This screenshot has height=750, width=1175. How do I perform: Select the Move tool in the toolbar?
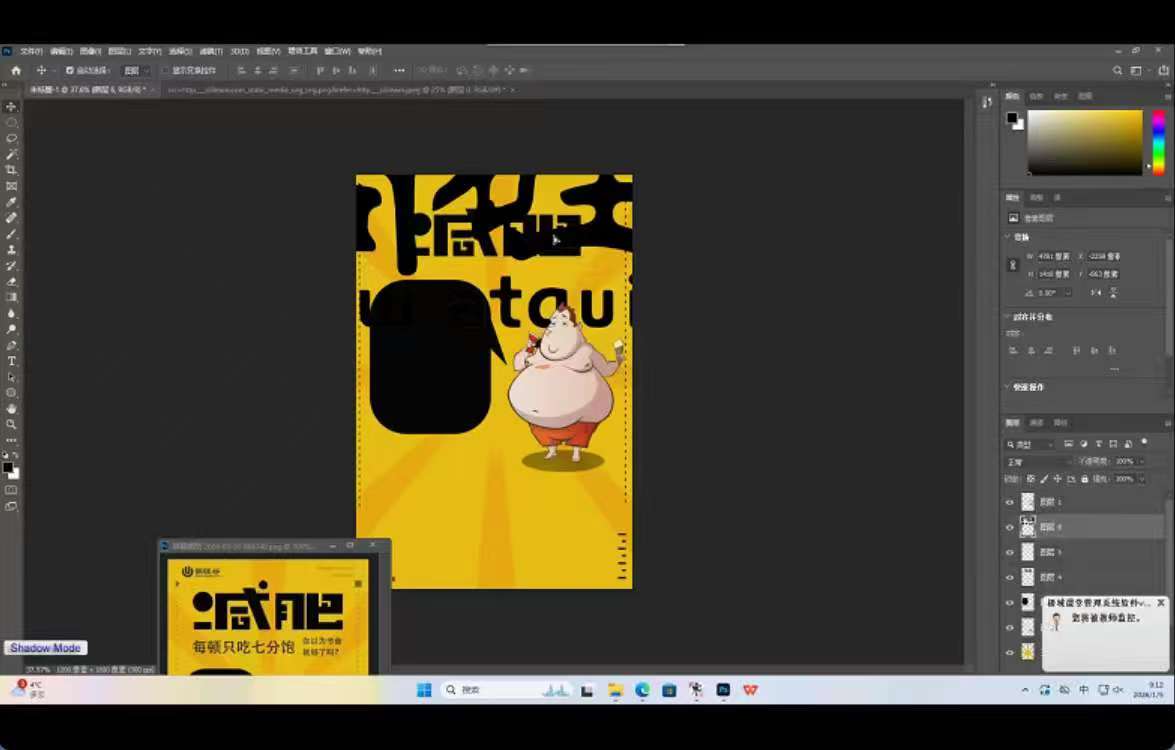[12, 106]
